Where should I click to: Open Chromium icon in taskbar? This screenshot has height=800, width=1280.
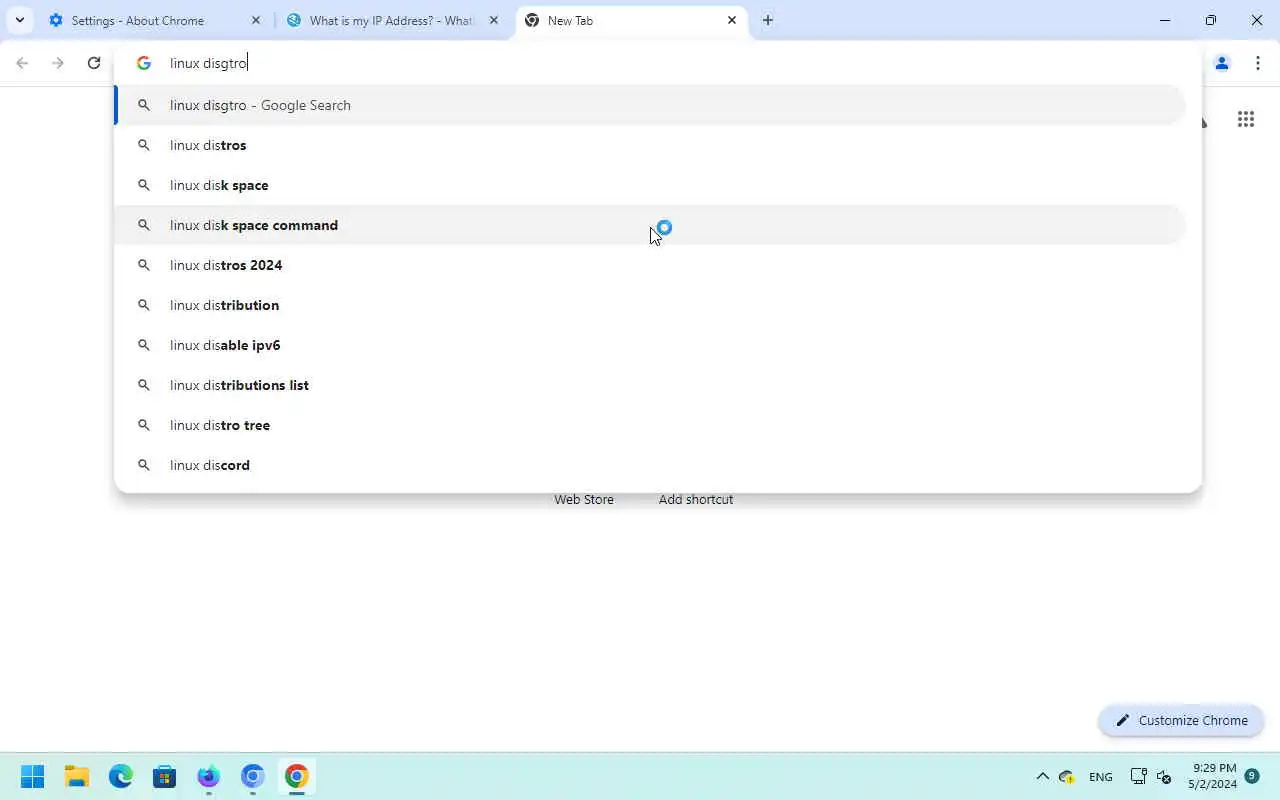[253, 776]
